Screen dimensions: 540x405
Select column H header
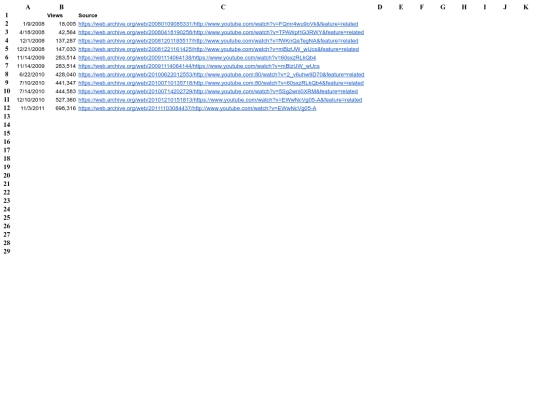coord(464,7)
